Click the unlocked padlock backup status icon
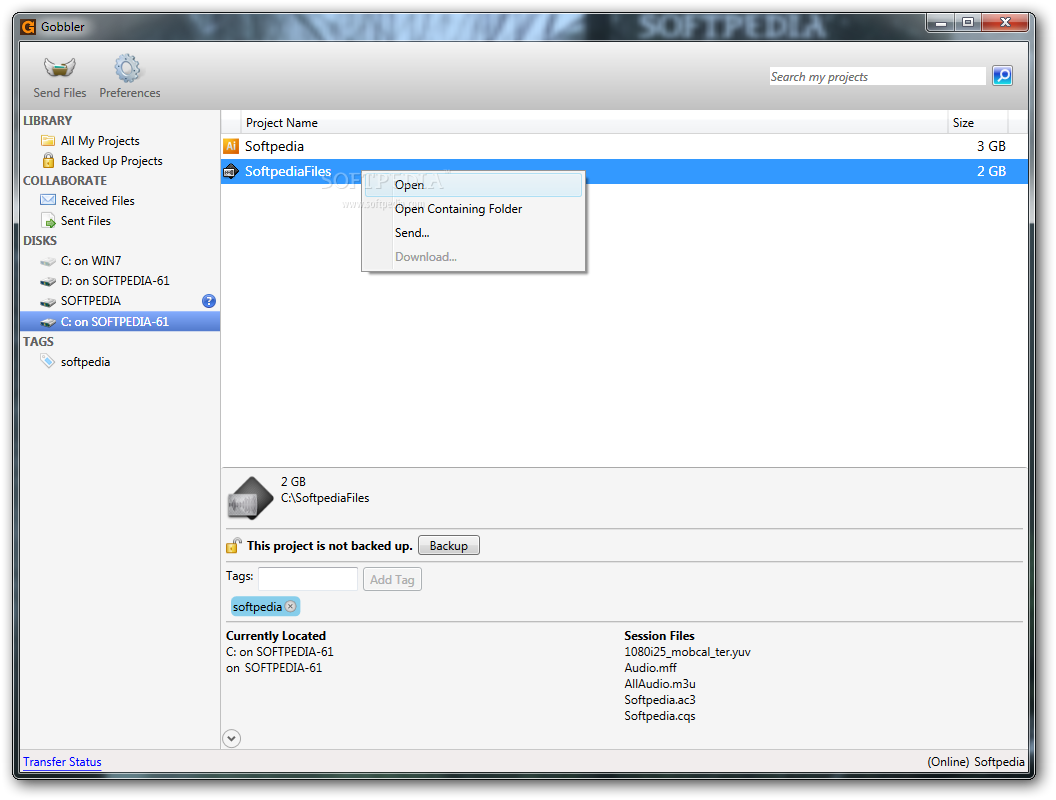 click(x=233, y=545)
